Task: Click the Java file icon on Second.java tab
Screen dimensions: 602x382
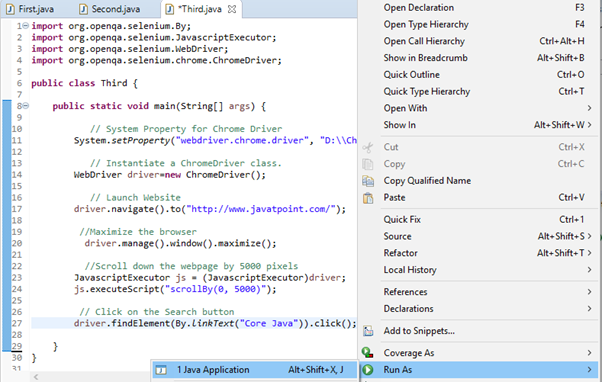Action: pos(83,9)
